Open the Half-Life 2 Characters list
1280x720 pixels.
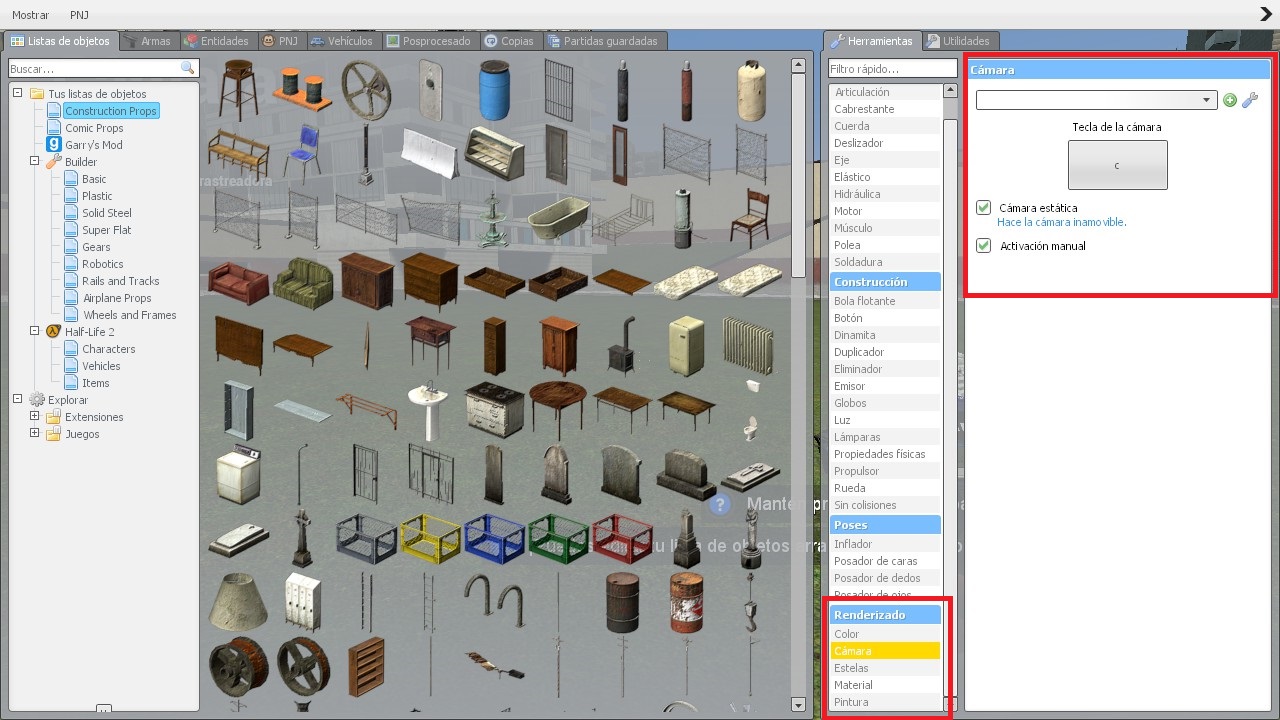pyautogui.click(x=109, y=349)
